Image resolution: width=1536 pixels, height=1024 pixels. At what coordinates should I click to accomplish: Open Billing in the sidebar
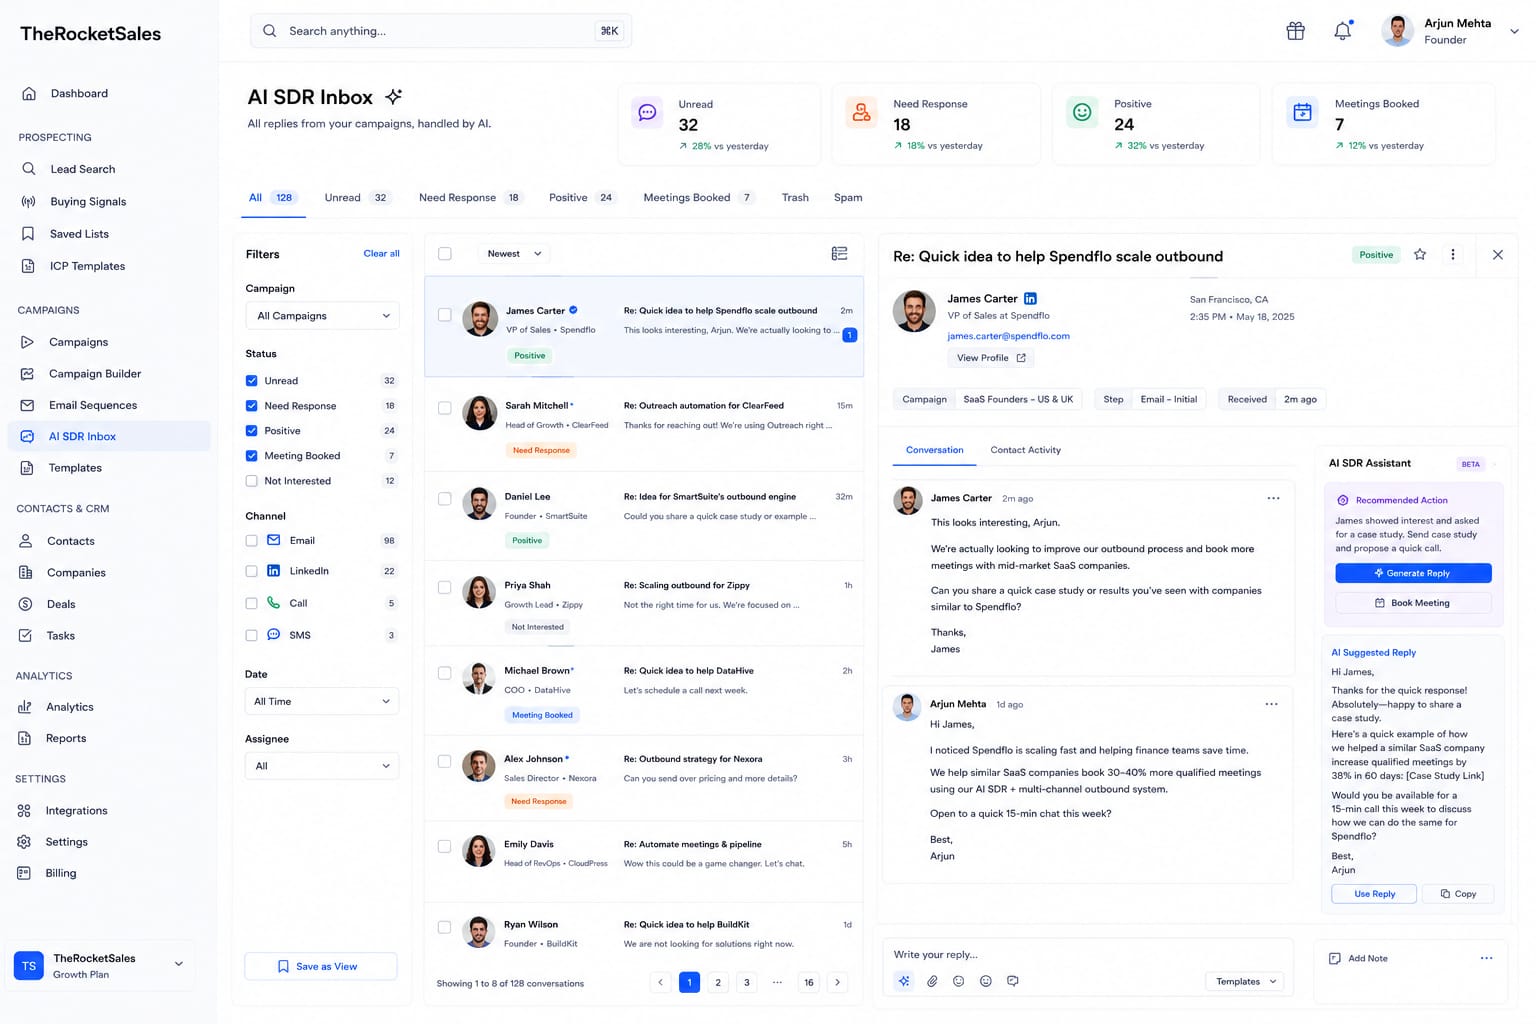pos(60,873)
